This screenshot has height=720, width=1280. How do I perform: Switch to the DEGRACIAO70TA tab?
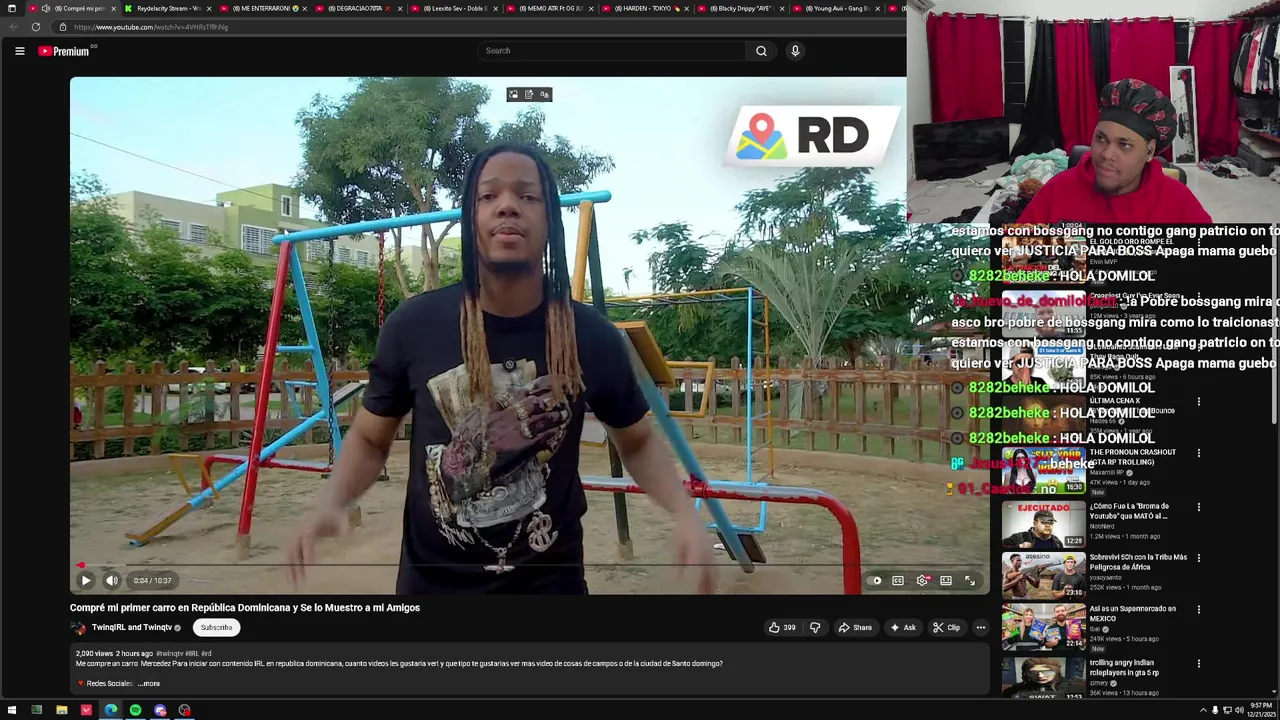[x=358, y=8]
